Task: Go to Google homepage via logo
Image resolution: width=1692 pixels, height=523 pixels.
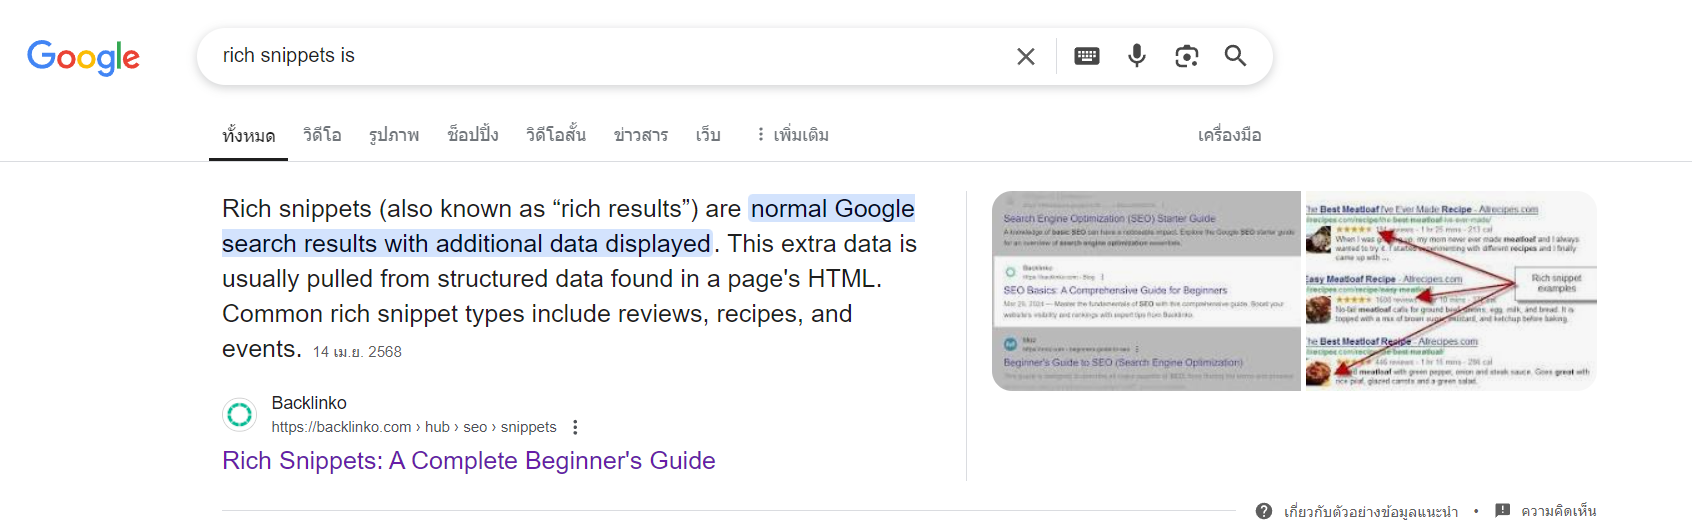Action: point(84,58)
